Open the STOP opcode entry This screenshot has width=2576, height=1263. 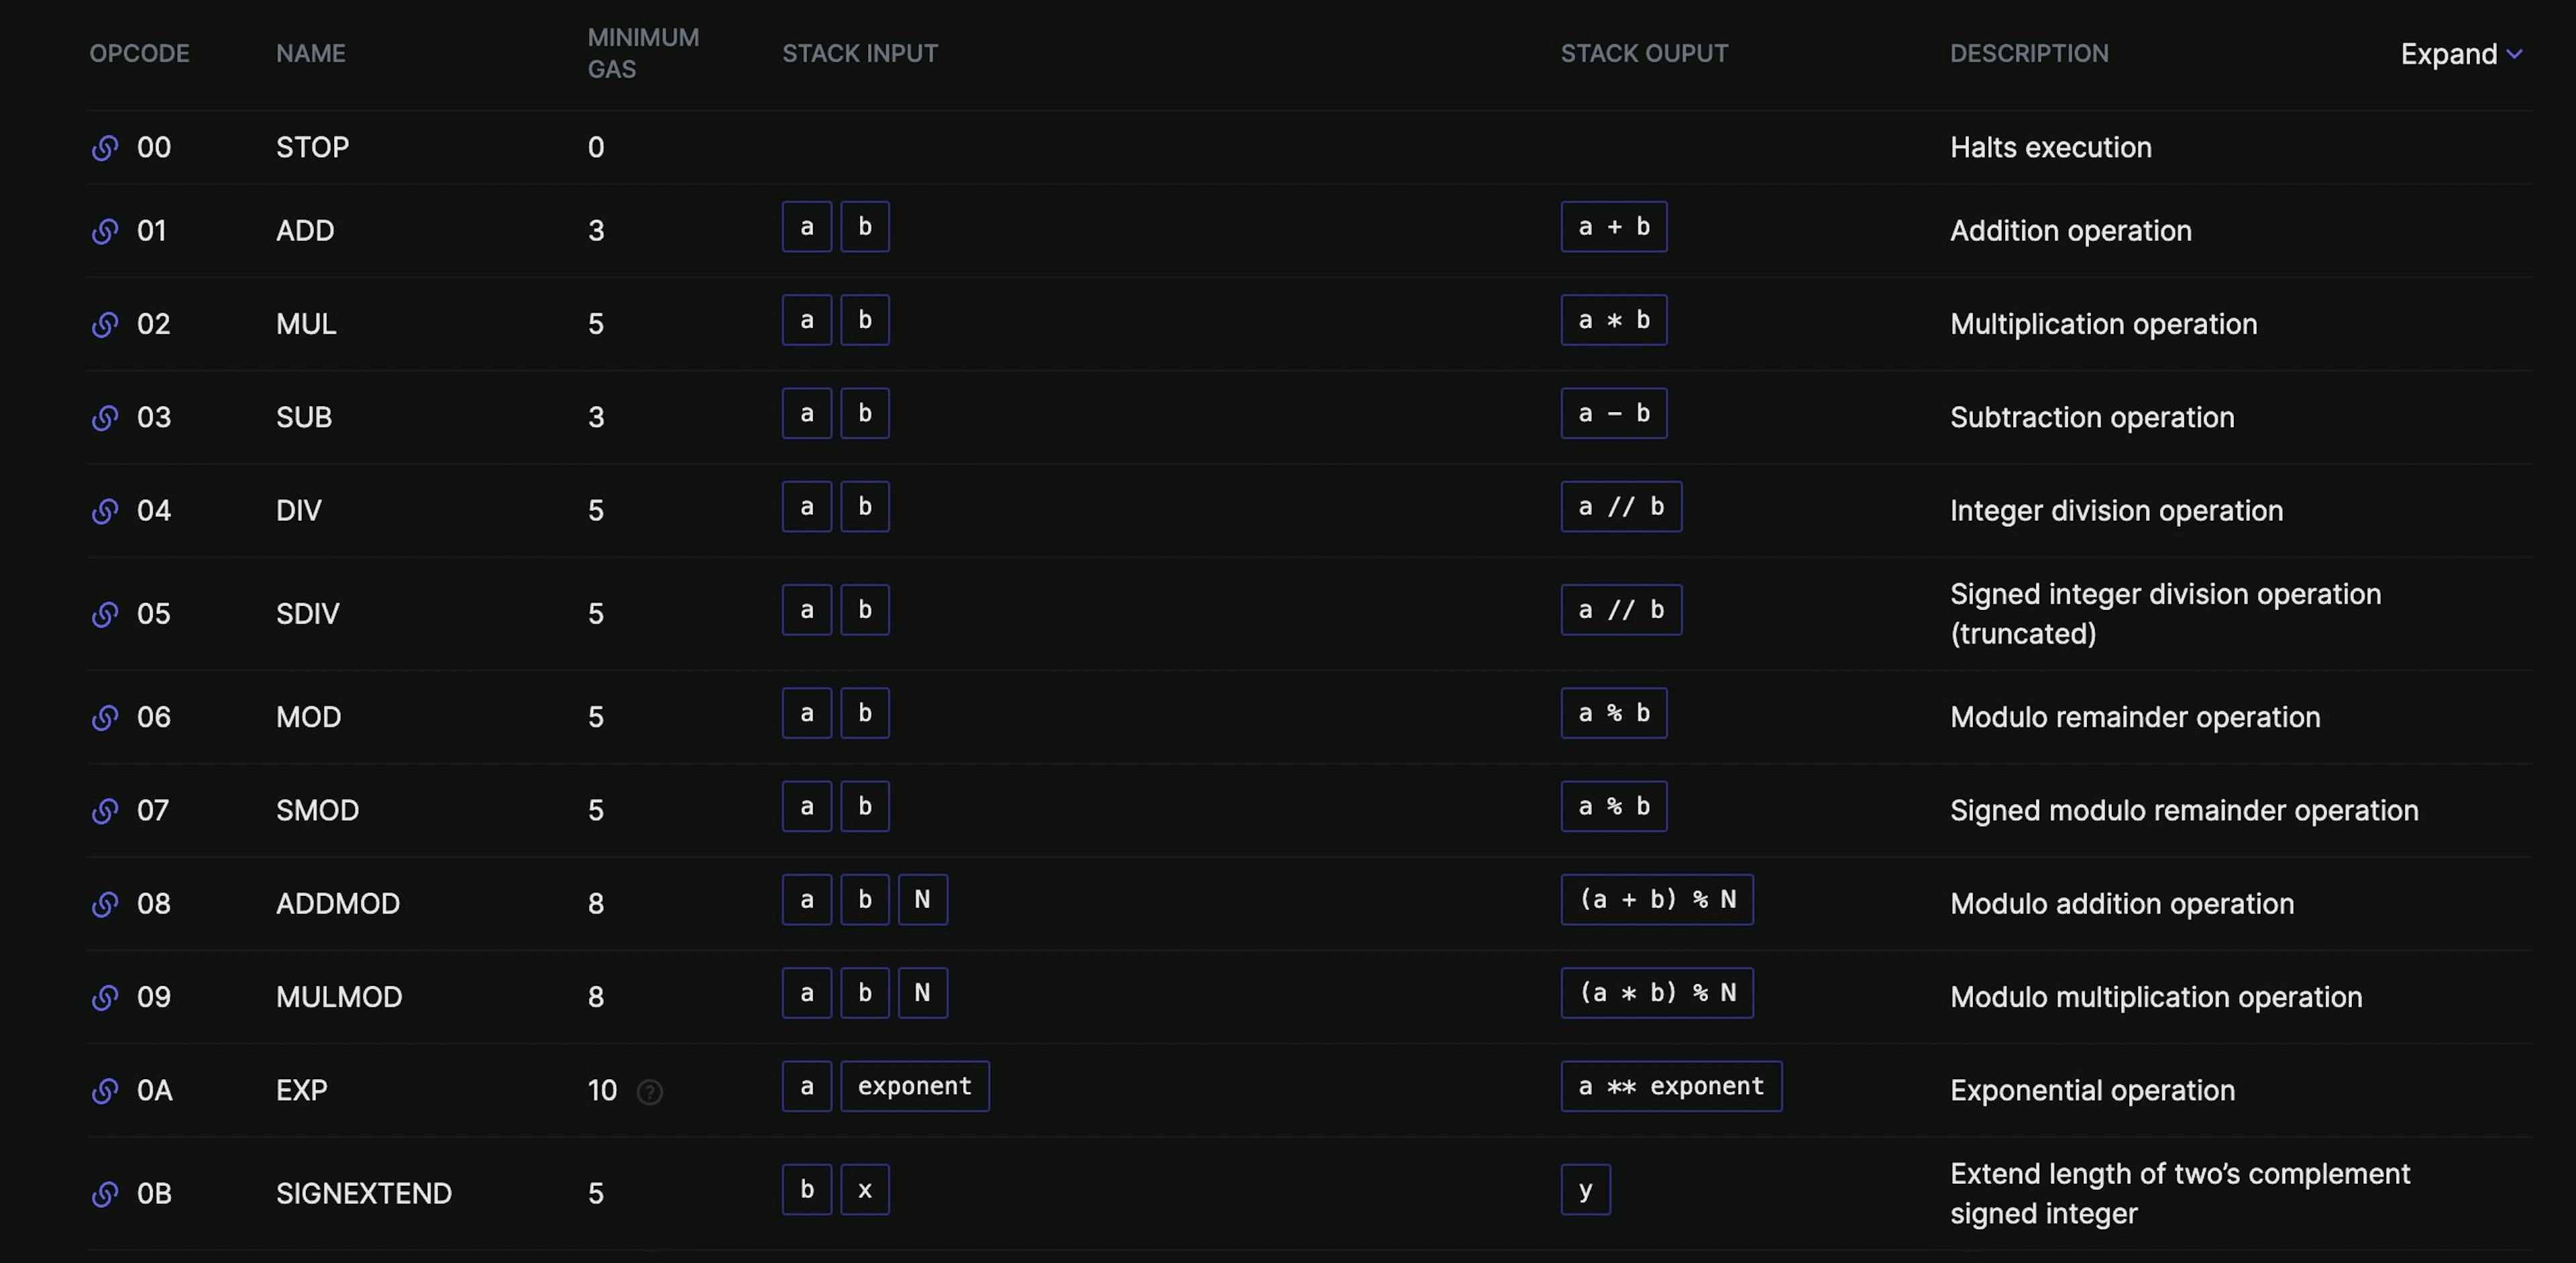click(x=312, y=147)
